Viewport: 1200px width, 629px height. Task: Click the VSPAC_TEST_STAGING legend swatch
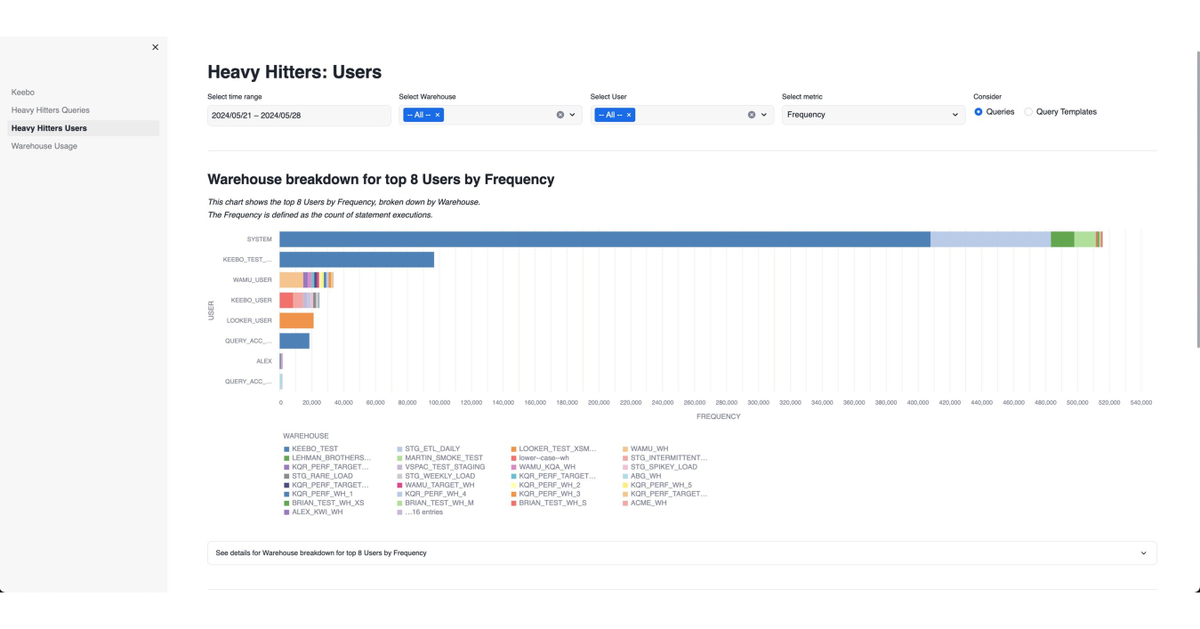click(400, 467)
